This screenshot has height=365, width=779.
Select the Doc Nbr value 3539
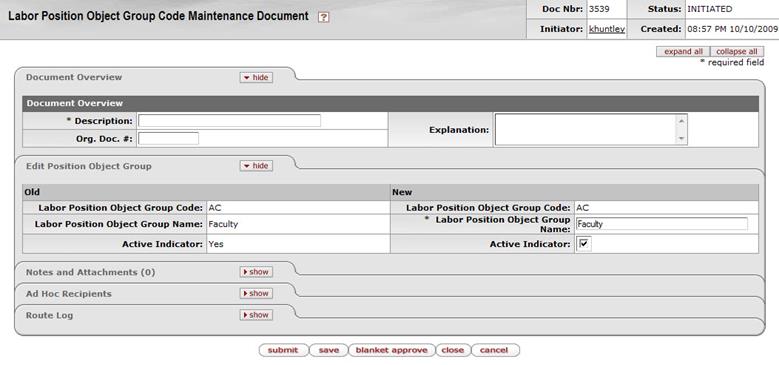click(599, 9)
